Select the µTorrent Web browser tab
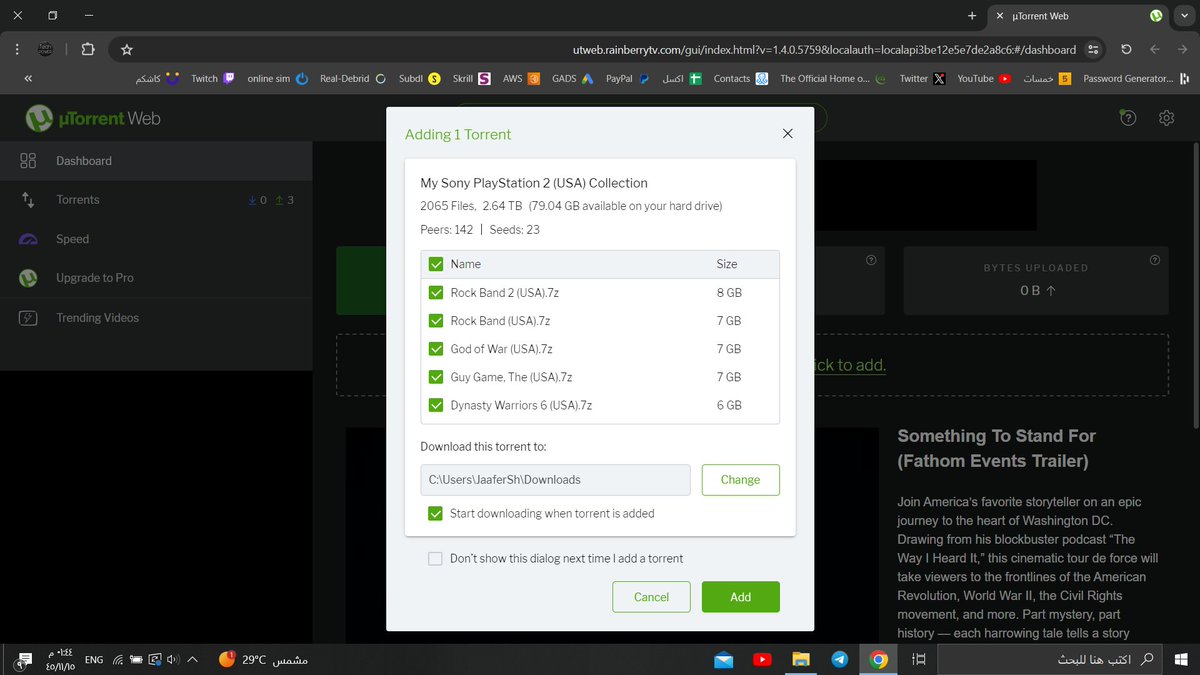Screen dimensions: 1200x675 pos(1078,16)
